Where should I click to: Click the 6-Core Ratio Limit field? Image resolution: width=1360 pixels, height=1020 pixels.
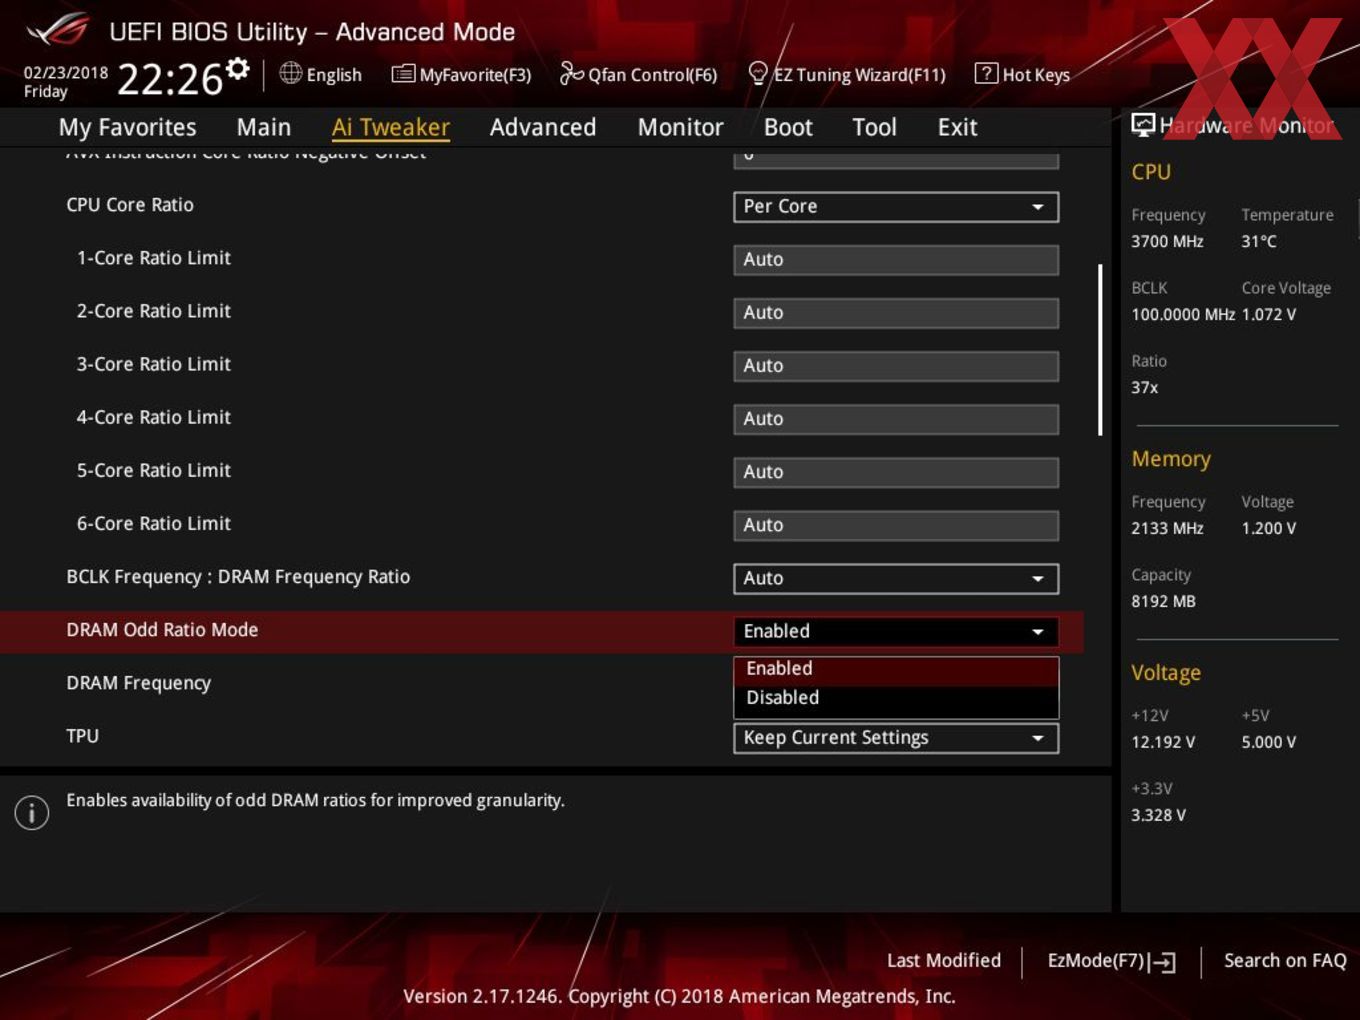pyautogui.click(x=896, y=525)
